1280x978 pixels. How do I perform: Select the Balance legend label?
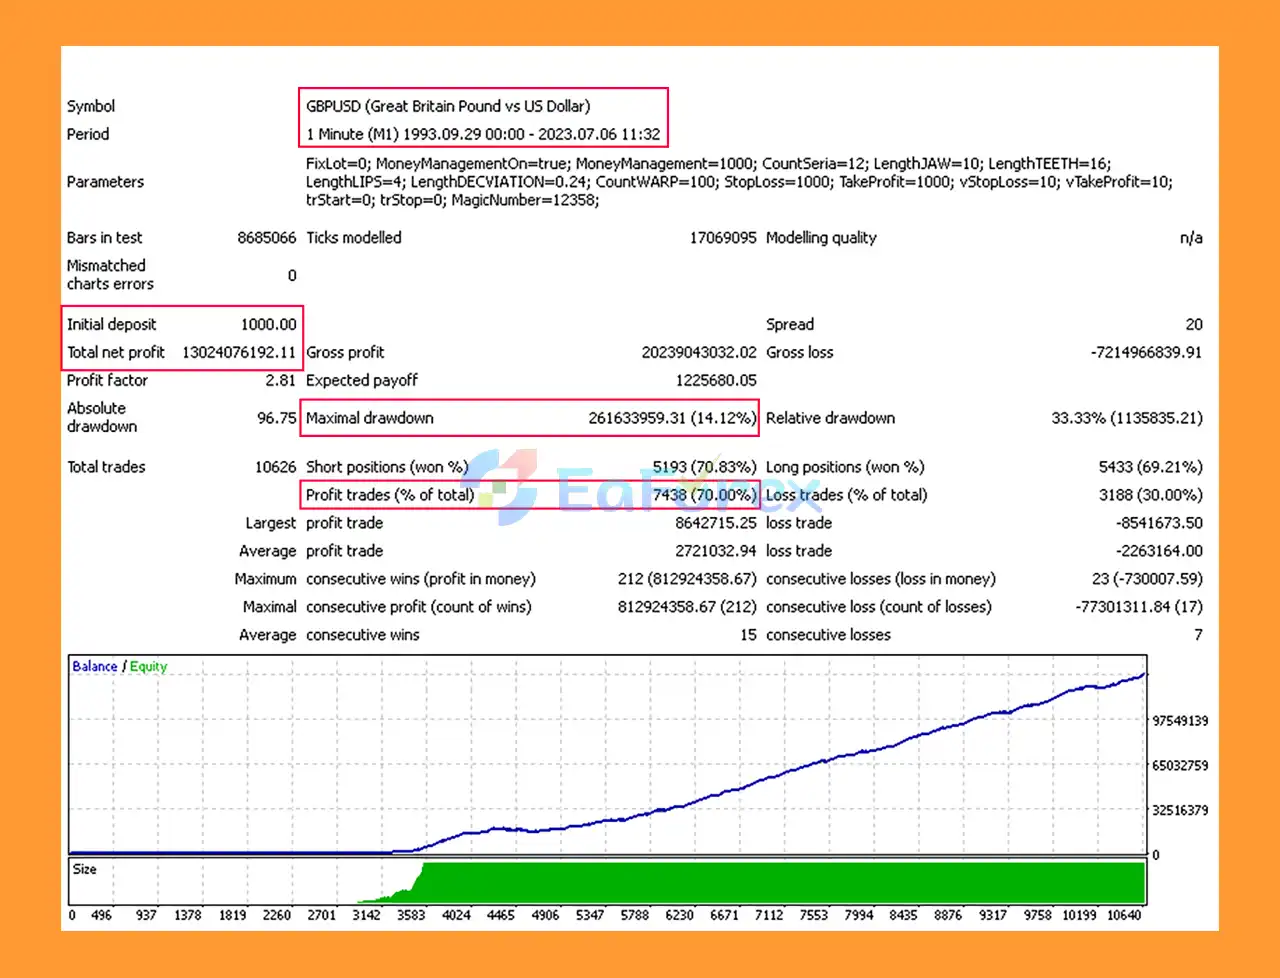94,666
